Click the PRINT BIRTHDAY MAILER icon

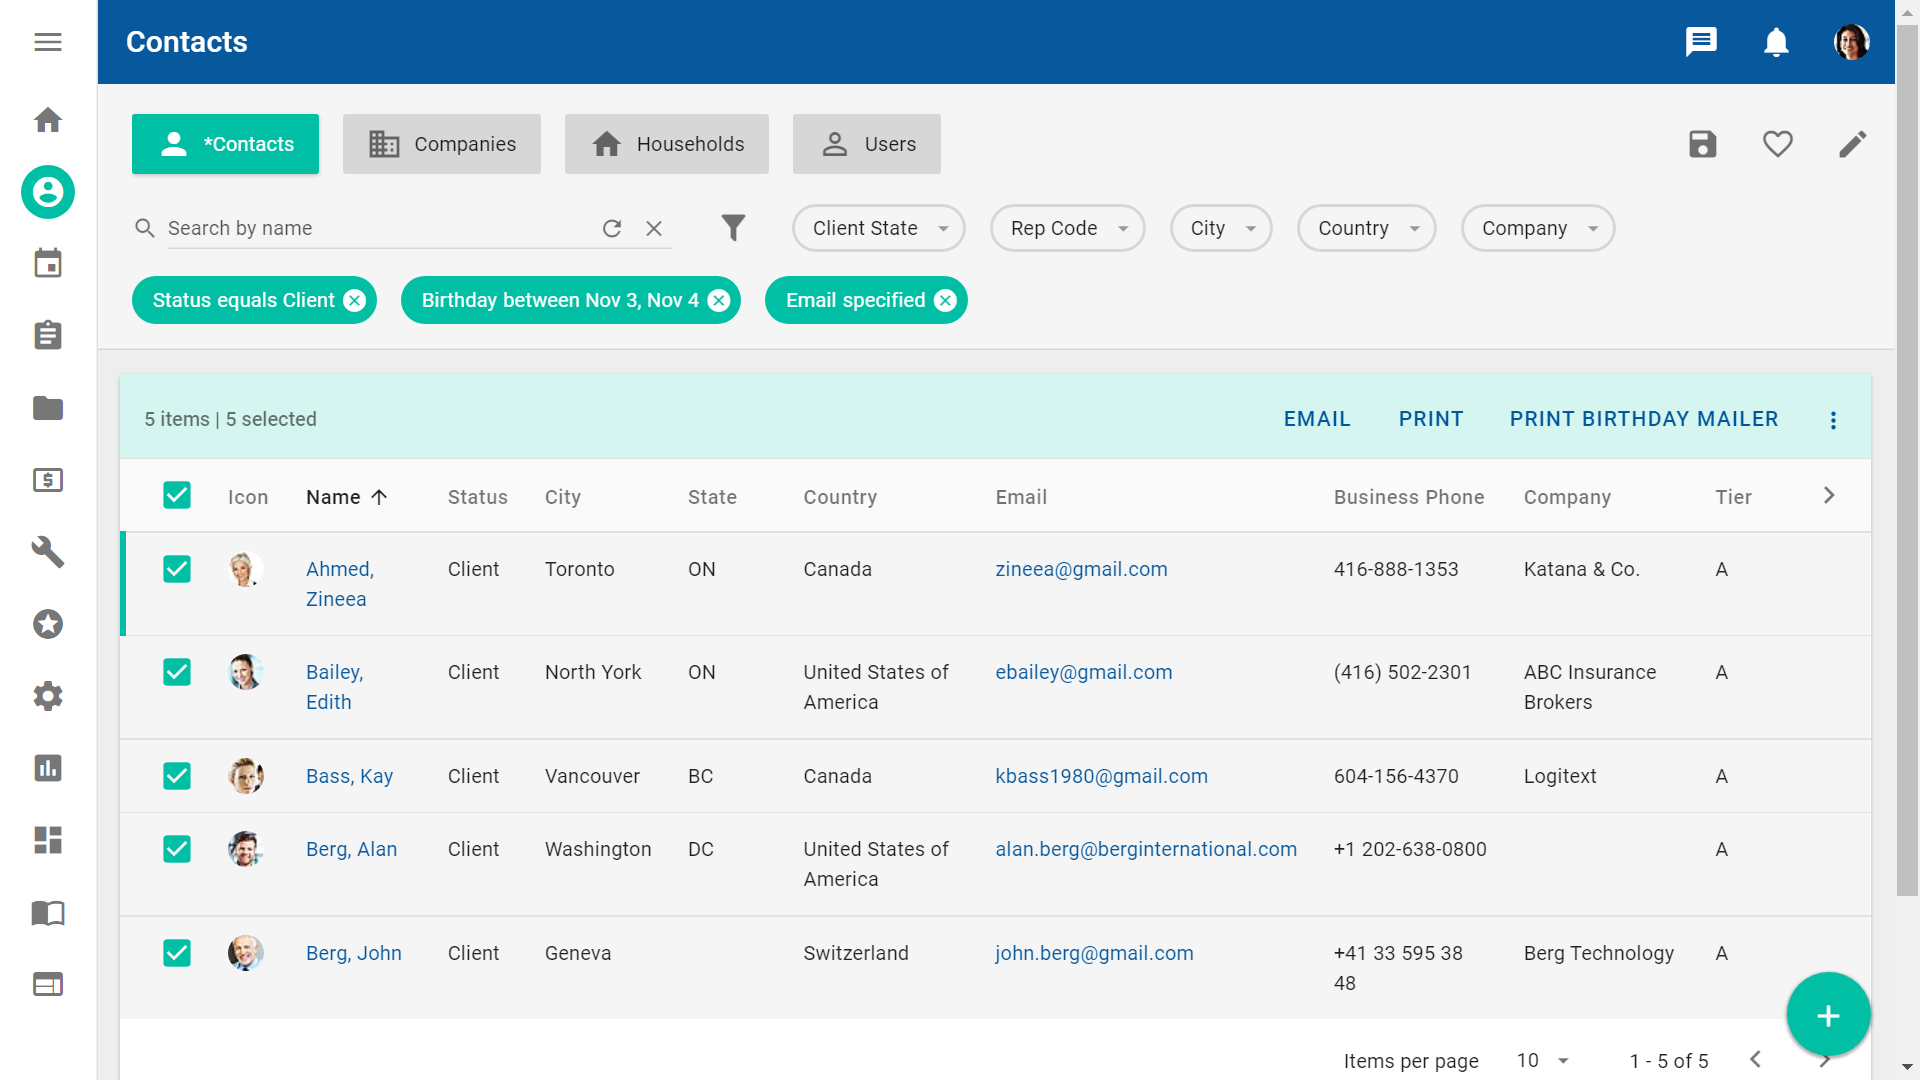1644,419
